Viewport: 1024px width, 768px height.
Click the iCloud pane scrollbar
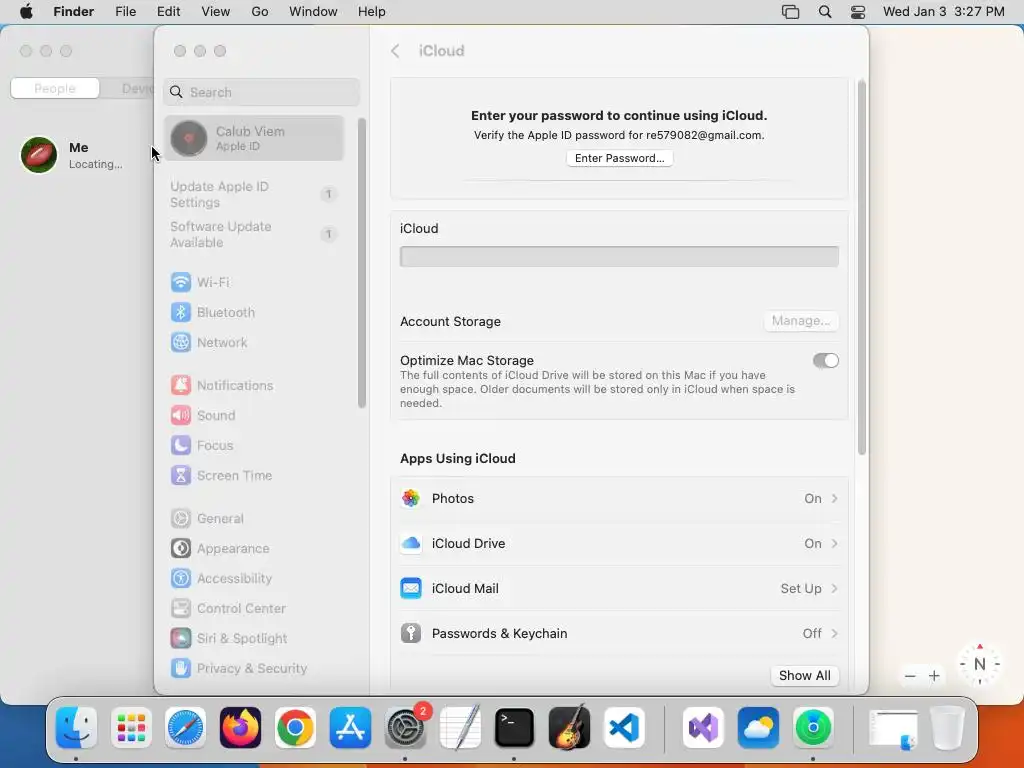[862, 268]
